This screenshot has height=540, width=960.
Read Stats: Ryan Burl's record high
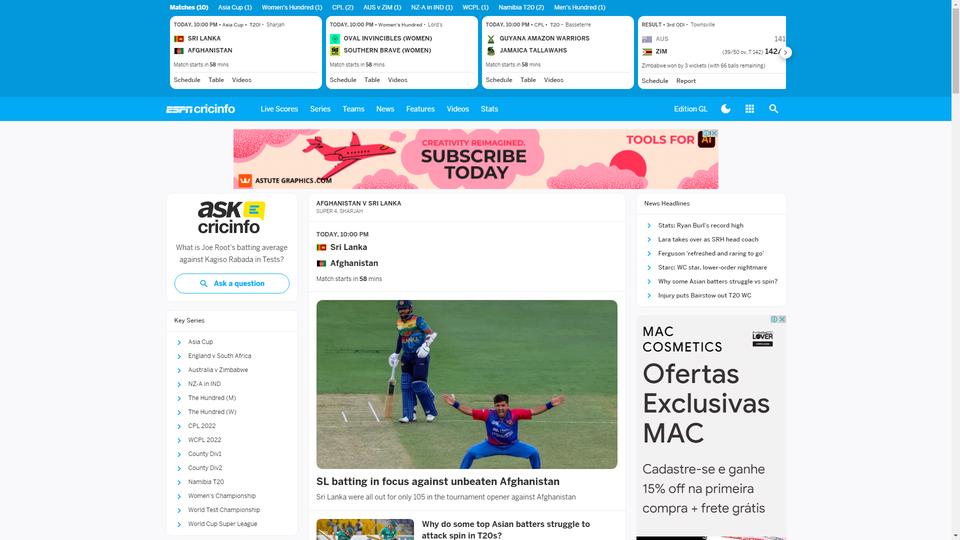coord(701,225)
